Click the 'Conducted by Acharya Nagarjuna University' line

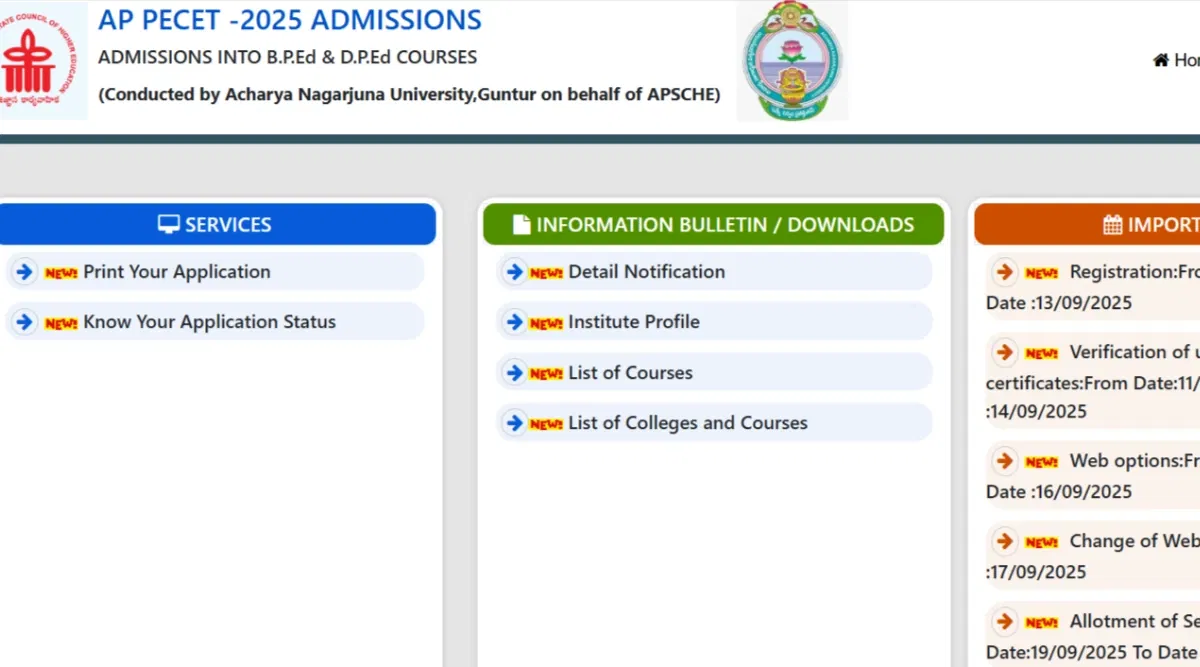409,95
